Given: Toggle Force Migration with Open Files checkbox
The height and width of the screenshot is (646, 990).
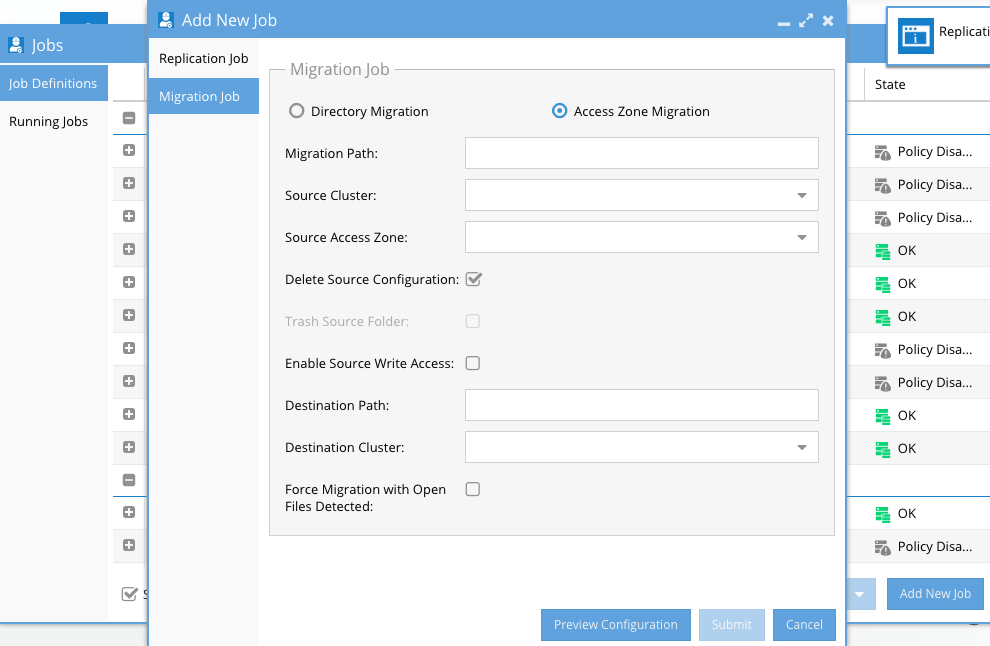Looking at the screenshot, I should coord(473,489).
